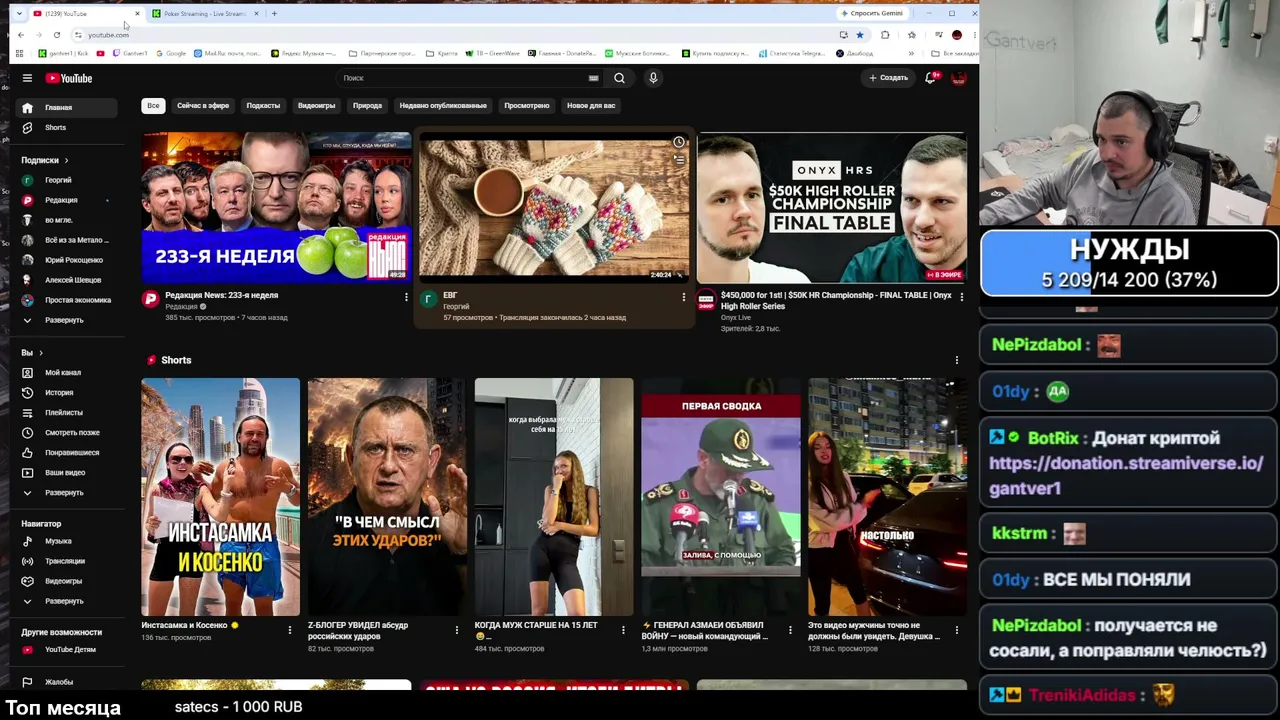
Task: Open more options for Редакция News video
Action: [406, 297]
